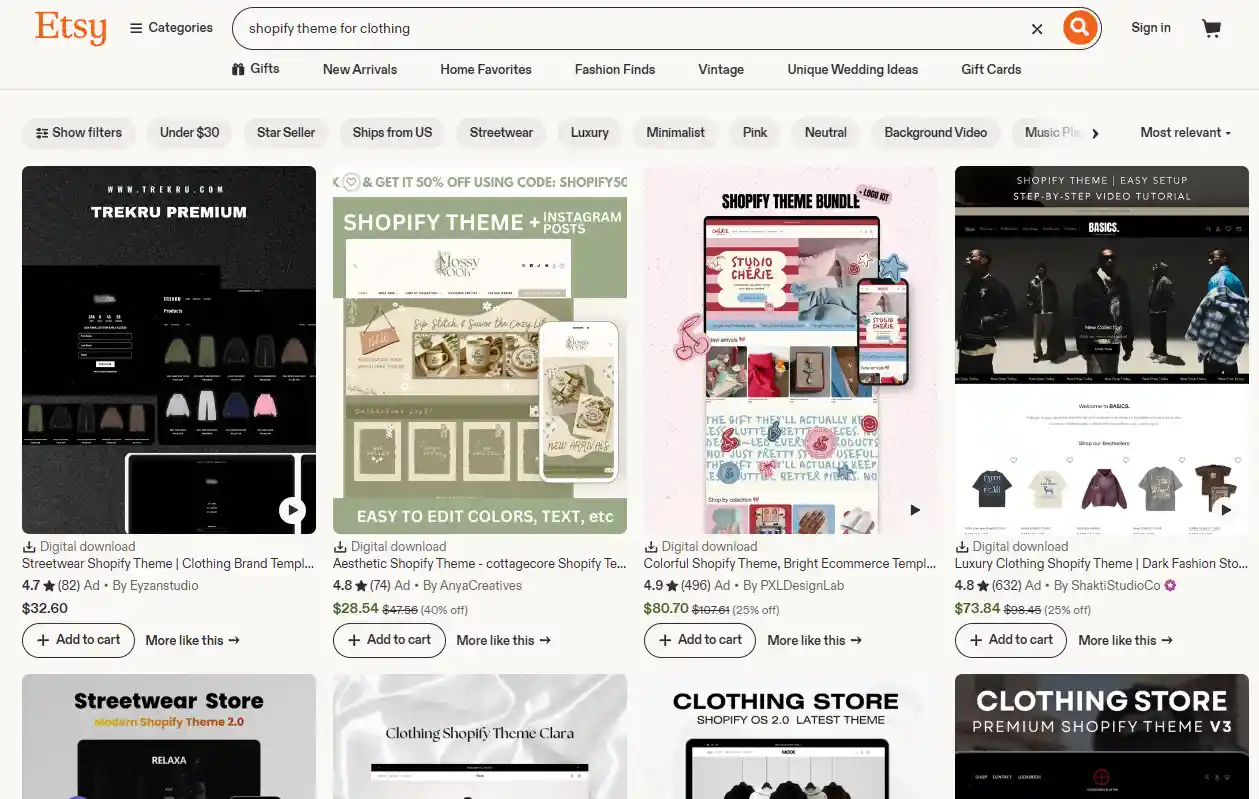The height and width of the screenshot is (799, 1259).
Task: Toggle the Ships from US filter chip
Action: 392,132
